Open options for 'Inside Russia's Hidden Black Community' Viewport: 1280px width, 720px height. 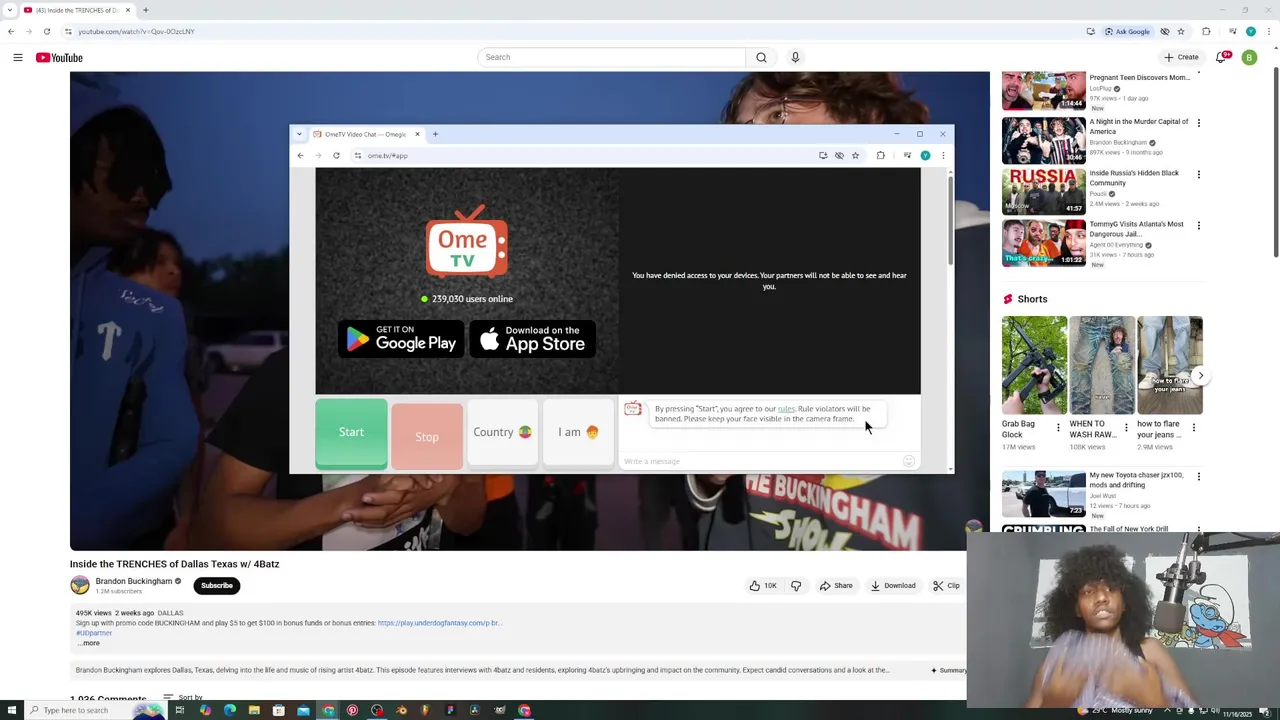(x=1198, y=174)
